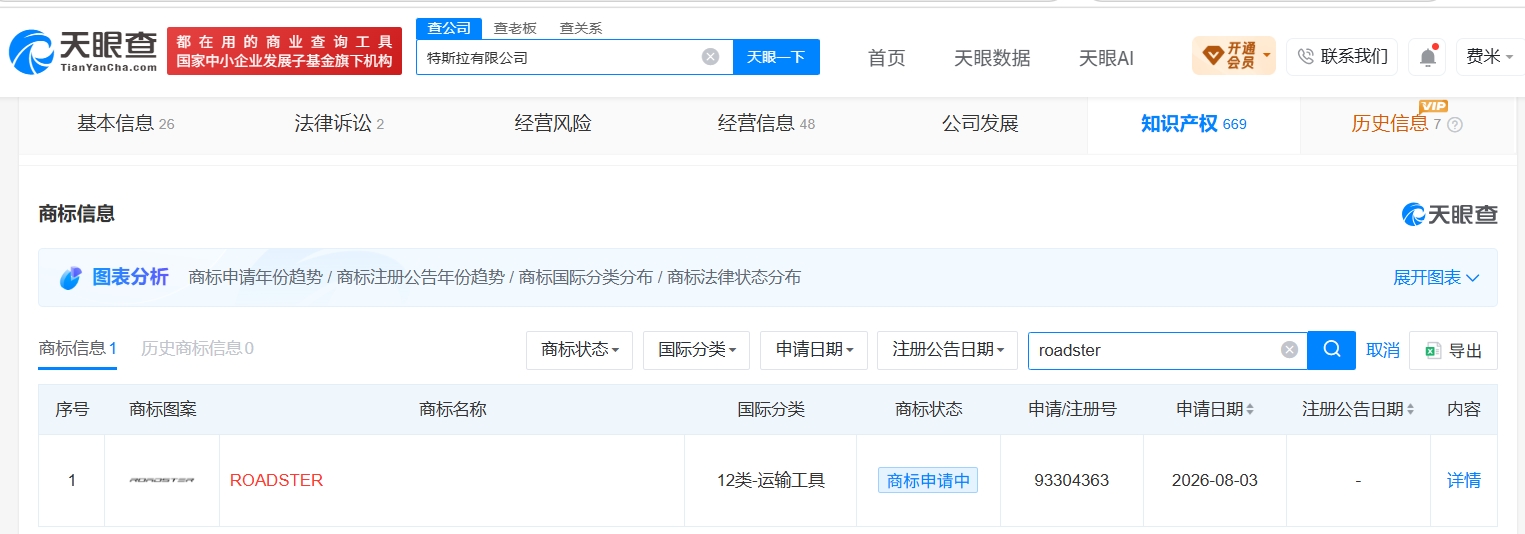The width and height of the screenshot is (1525, 534).
Task: Select the 商标信息 1 sub-tab
Action: [x=78, y=349]
